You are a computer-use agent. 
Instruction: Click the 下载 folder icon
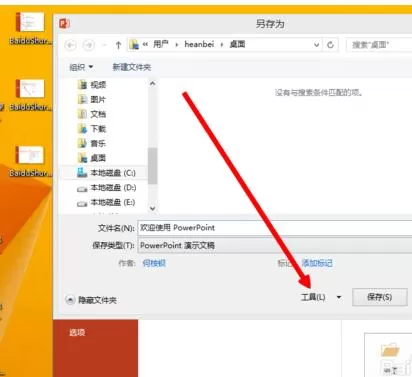[82, 129]
